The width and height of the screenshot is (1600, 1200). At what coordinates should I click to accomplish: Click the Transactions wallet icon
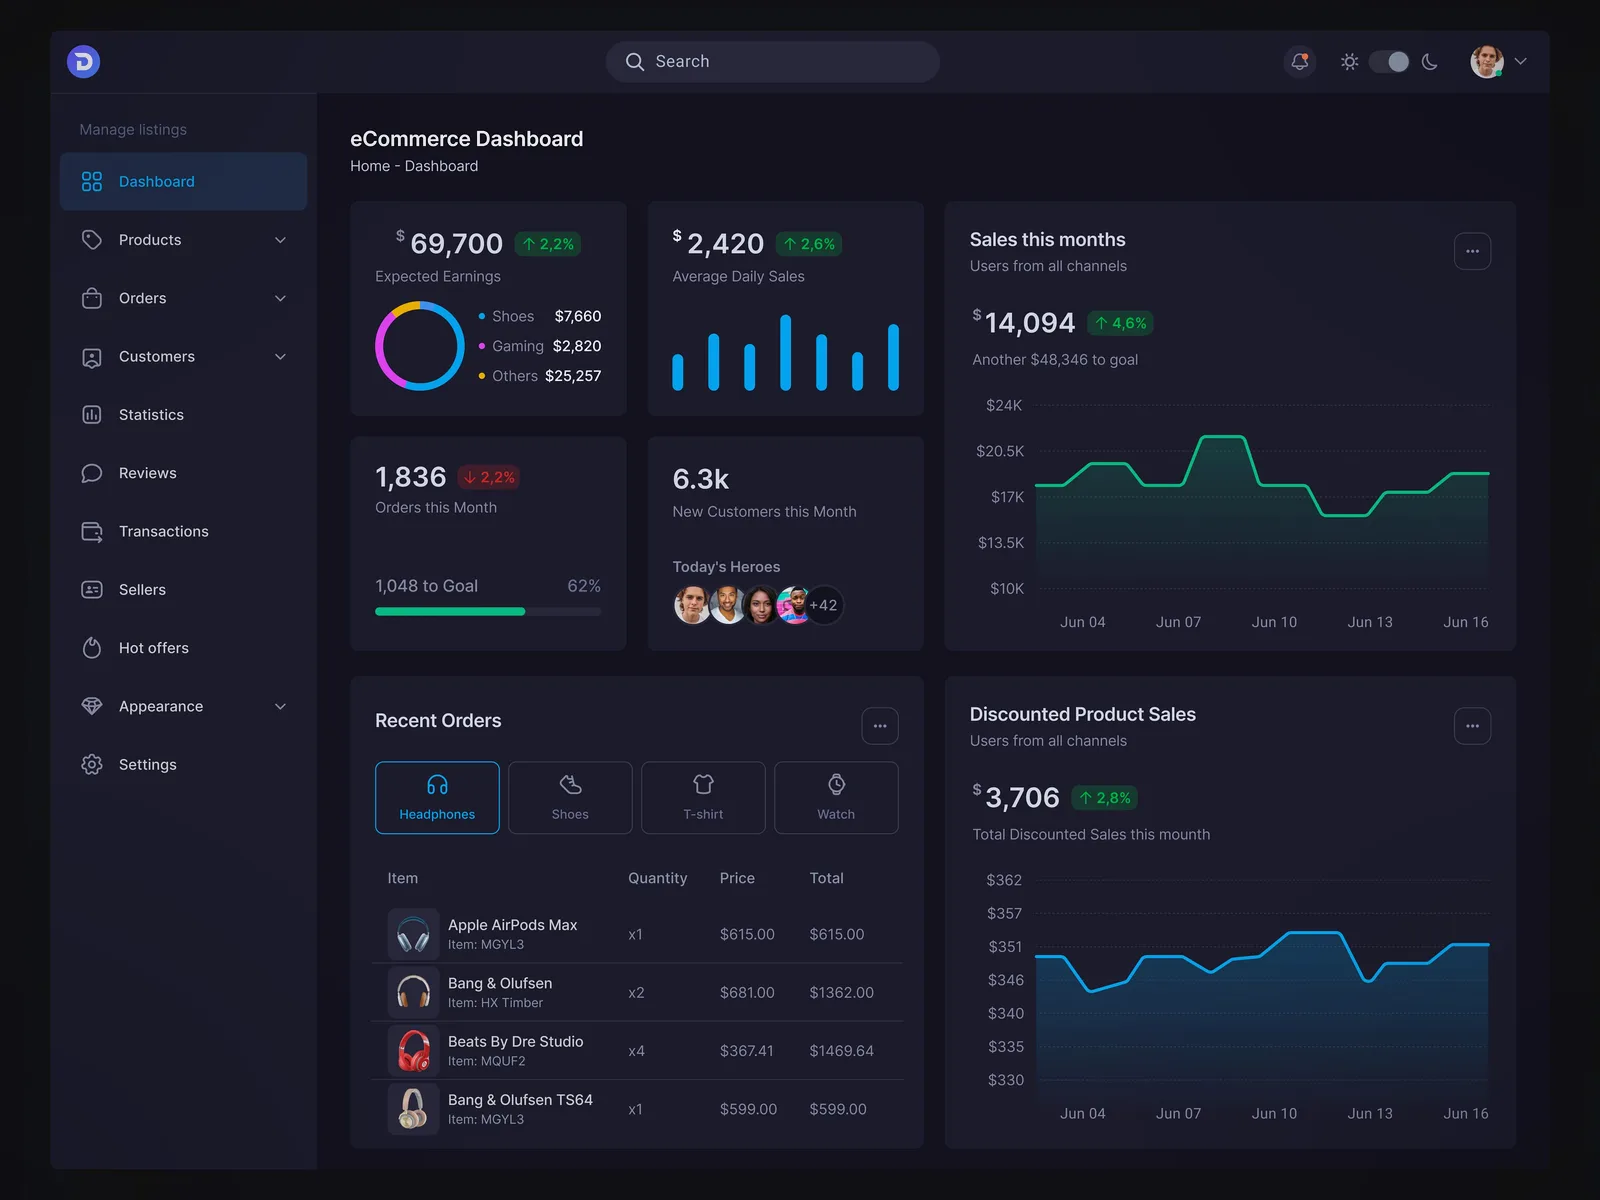pyautogui.click(x=92, y=532)
